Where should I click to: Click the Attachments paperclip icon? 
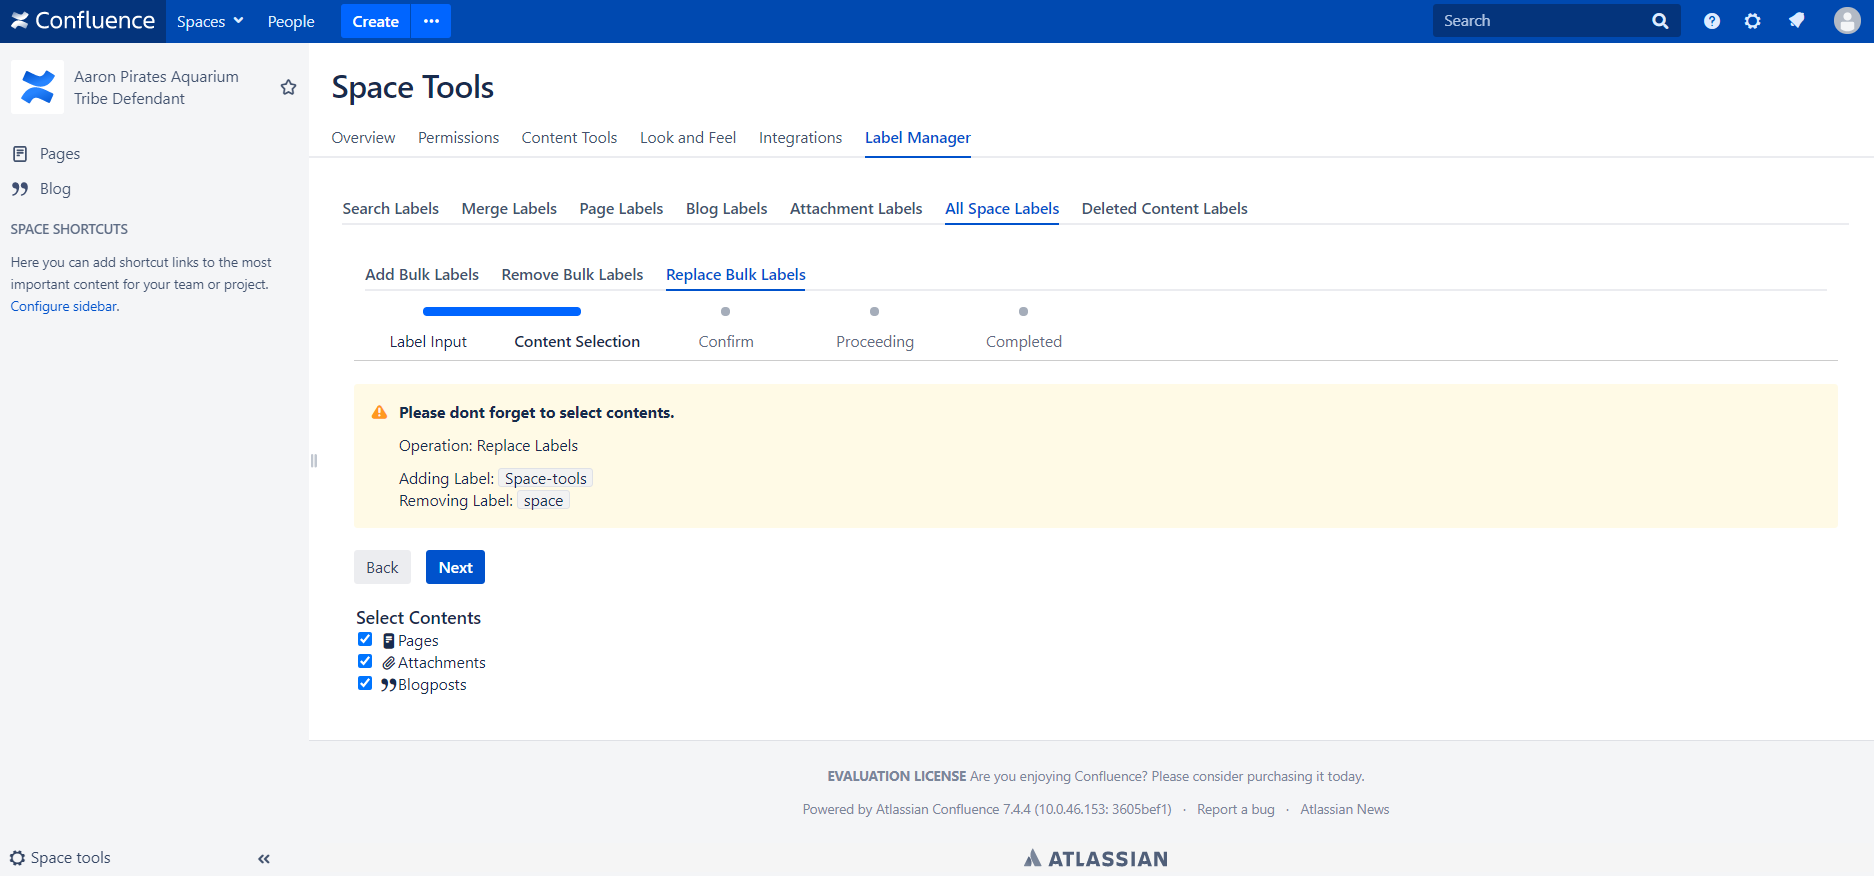[x=389, y=663]
